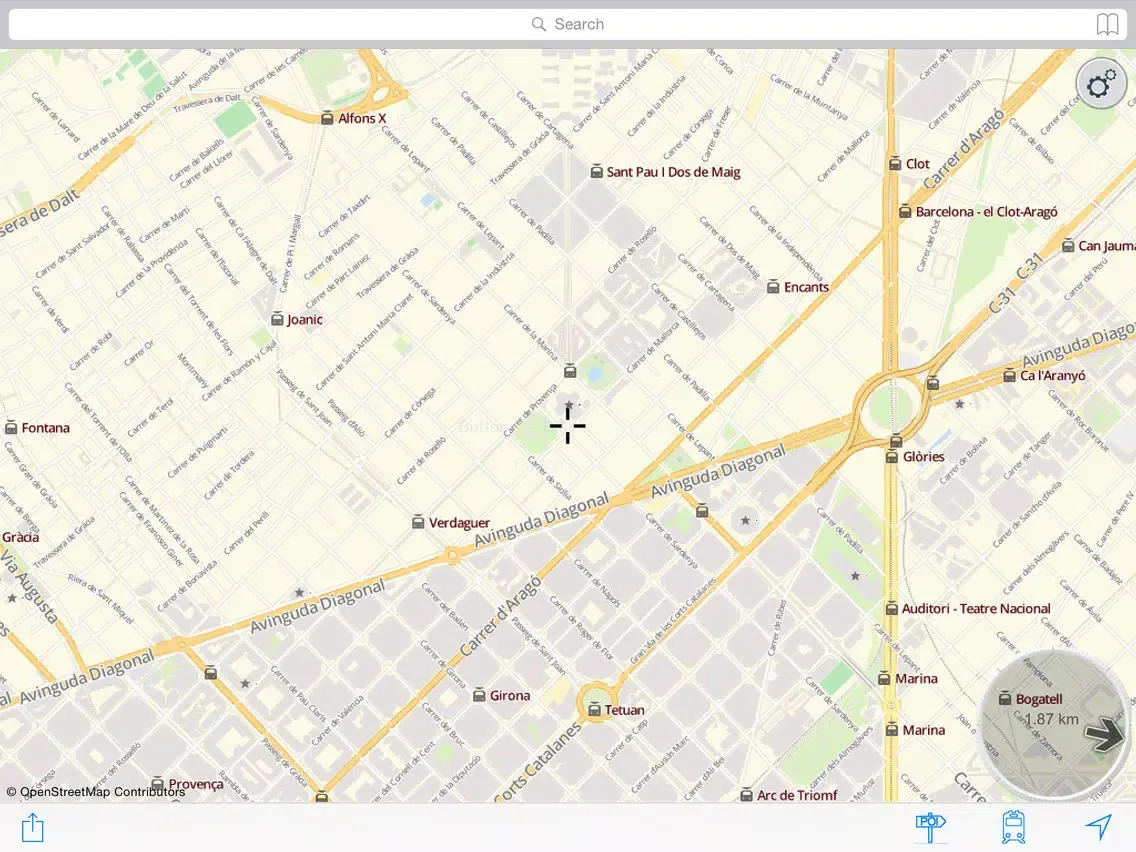
Task: Select the Alfons X metro station icon
Action: click(x=326, y=118)
